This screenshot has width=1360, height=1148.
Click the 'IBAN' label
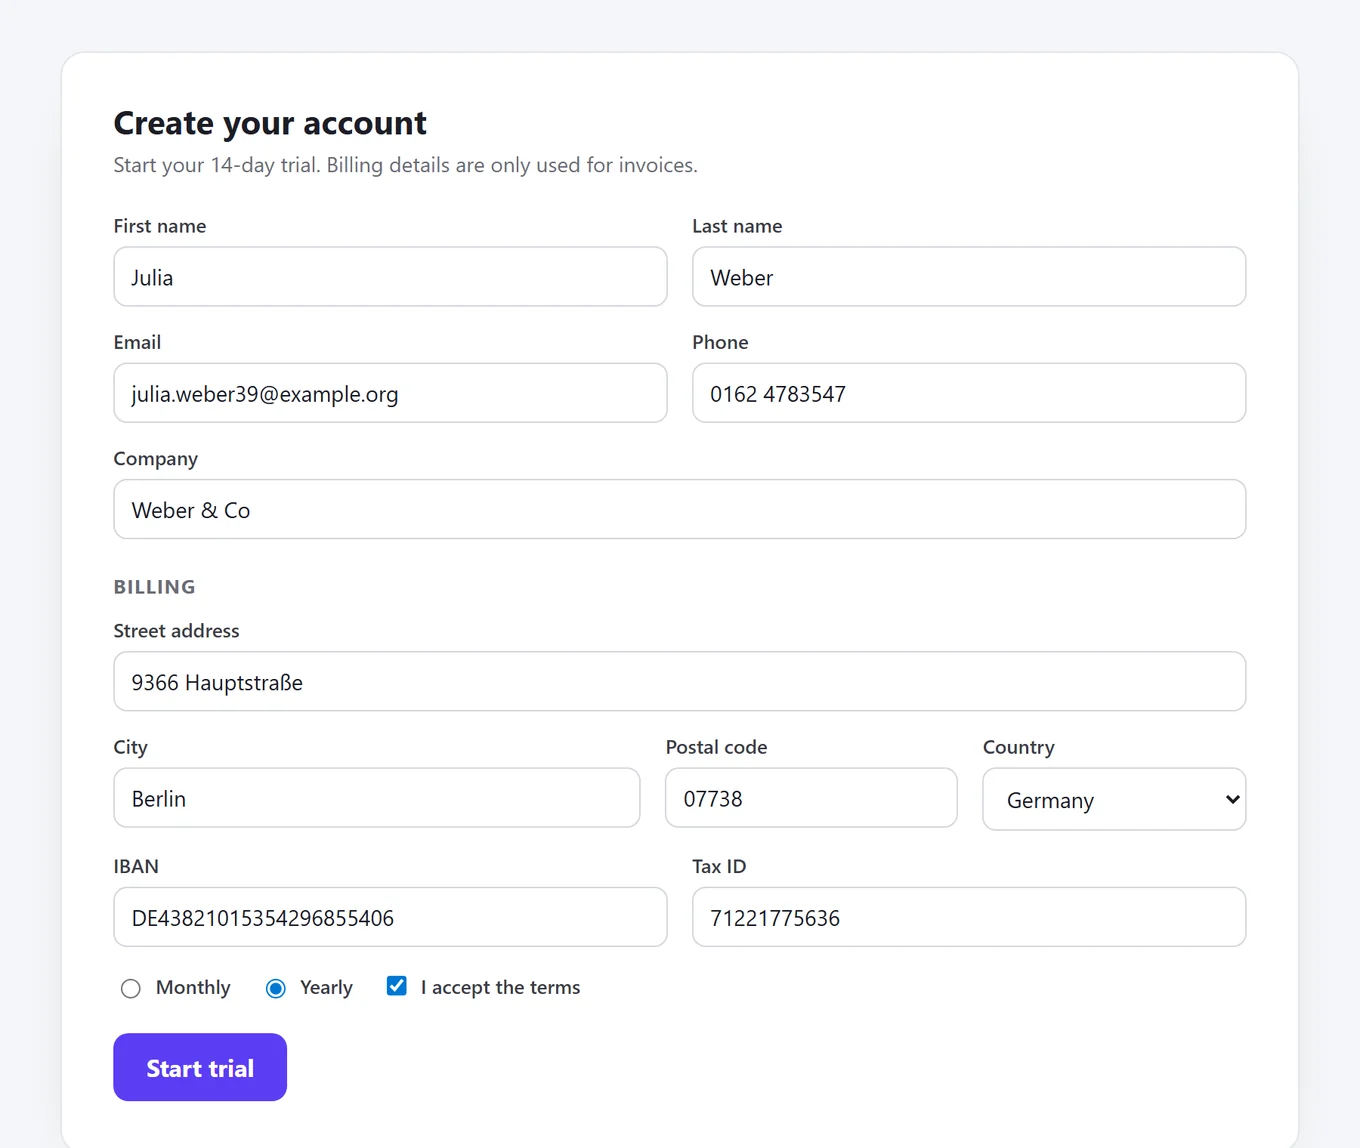(136, 866)
